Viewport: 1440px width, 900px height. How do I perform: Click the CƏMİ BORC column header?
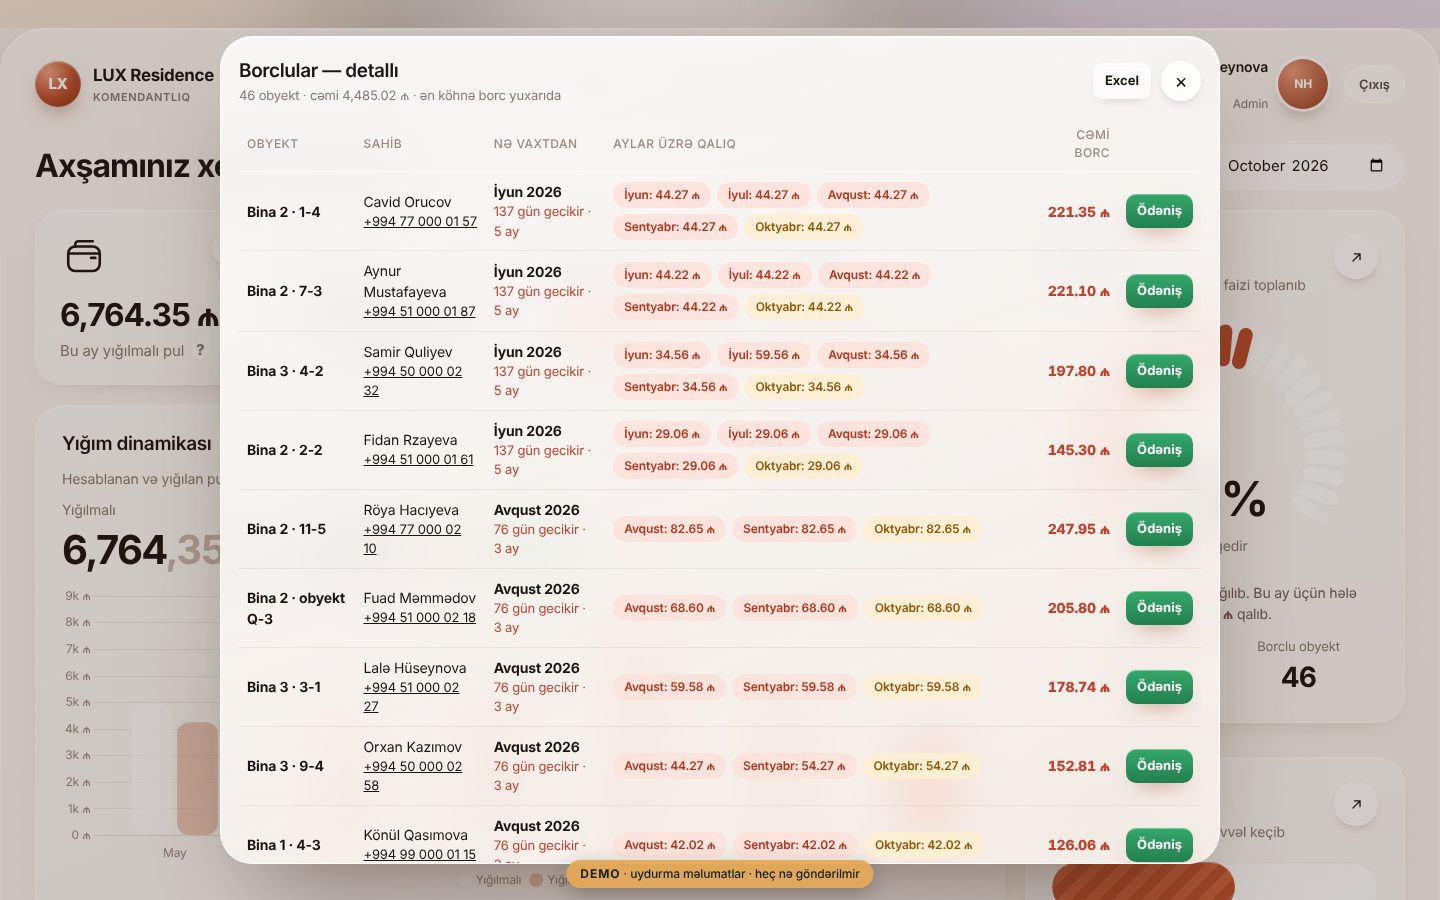(1092, 144)
